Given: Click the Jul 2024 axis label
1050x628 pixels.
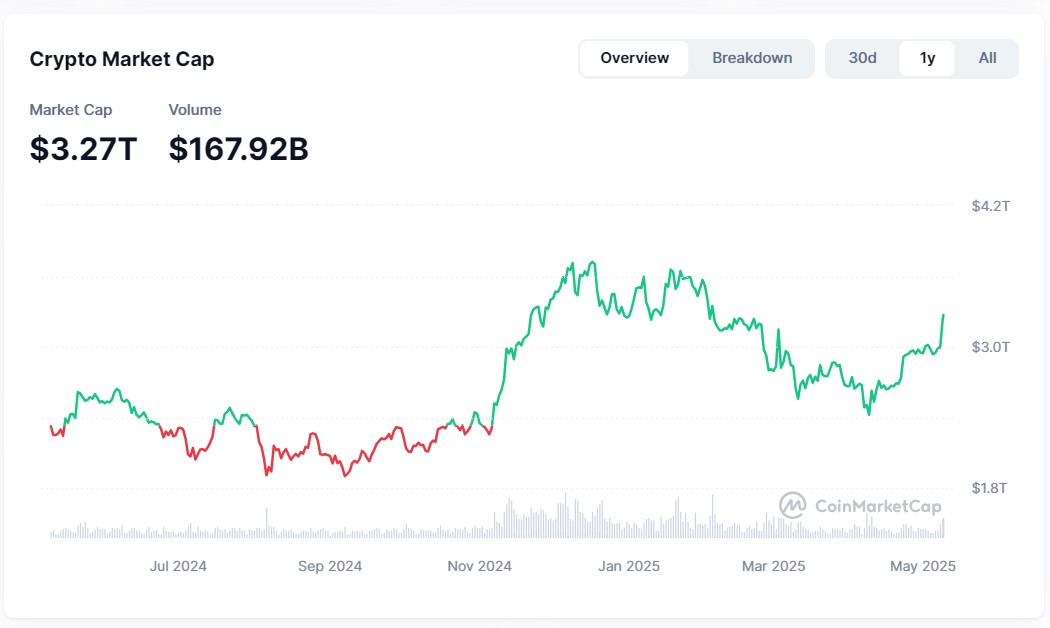Looking at the screenshot, I should pos(178,566).
